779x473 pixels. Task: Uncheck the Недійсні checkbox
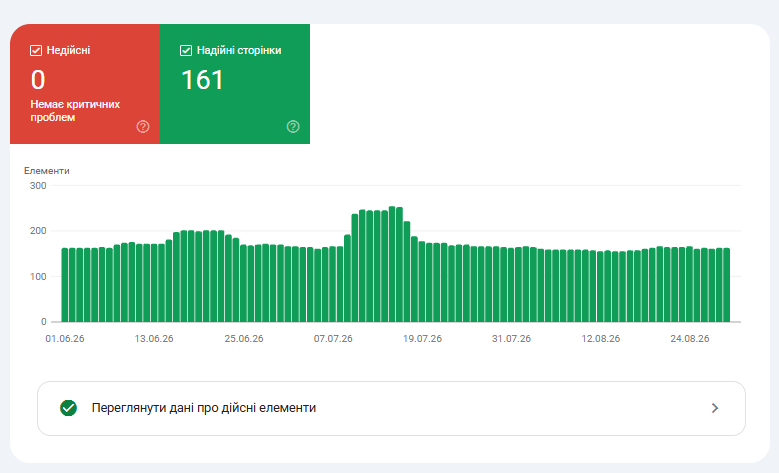point(36,50)
